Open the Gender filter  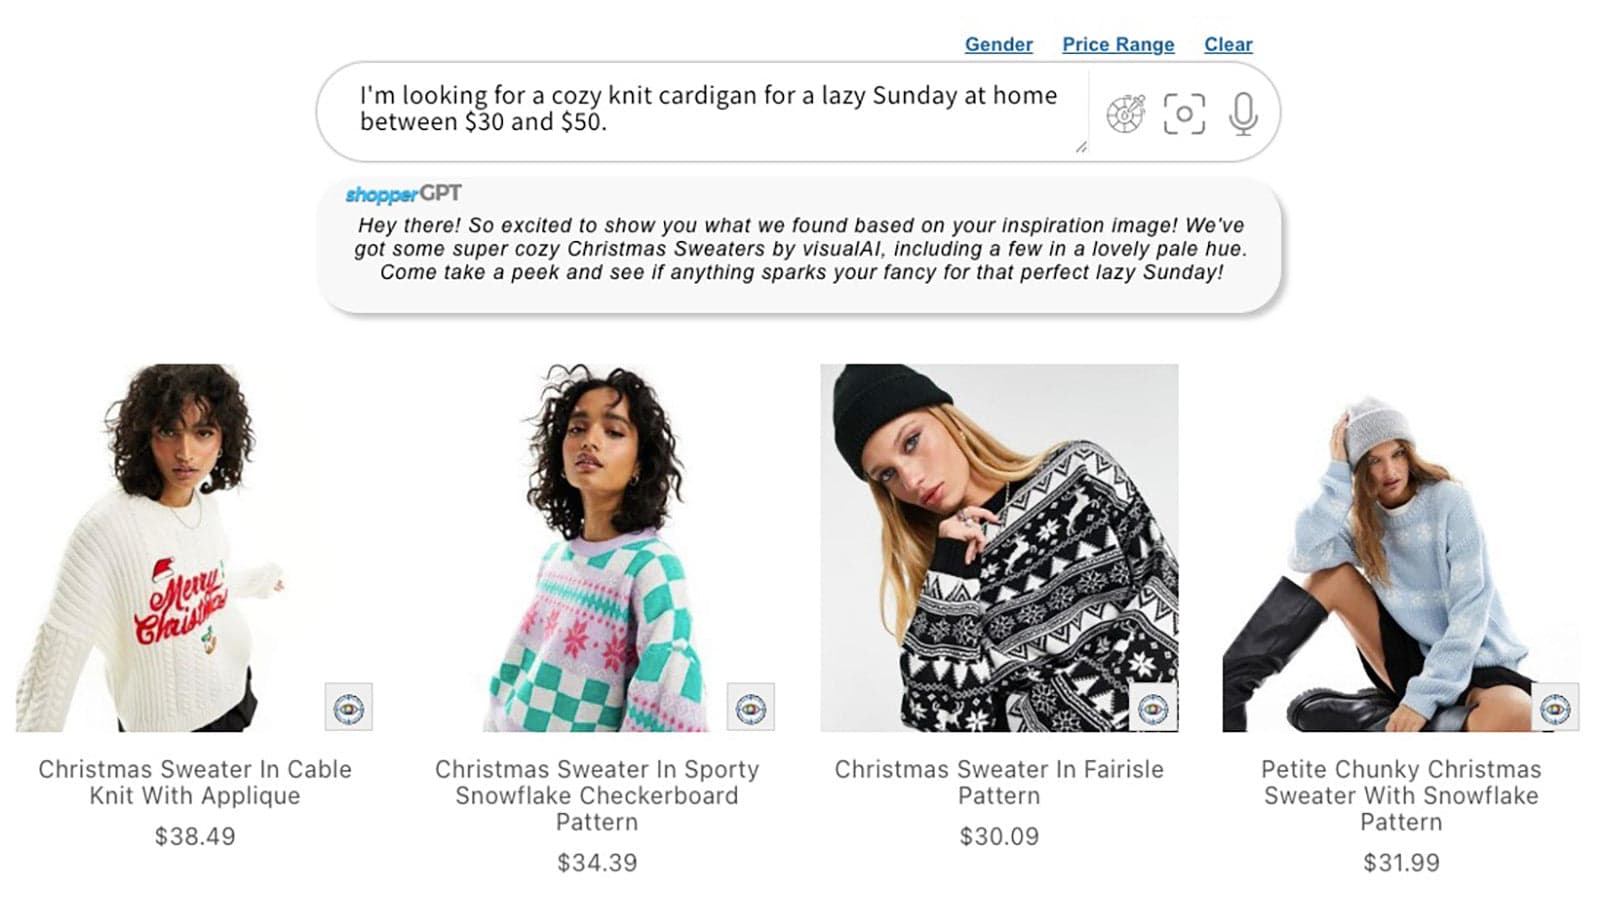pyautogui.click(x=998, y=44)
